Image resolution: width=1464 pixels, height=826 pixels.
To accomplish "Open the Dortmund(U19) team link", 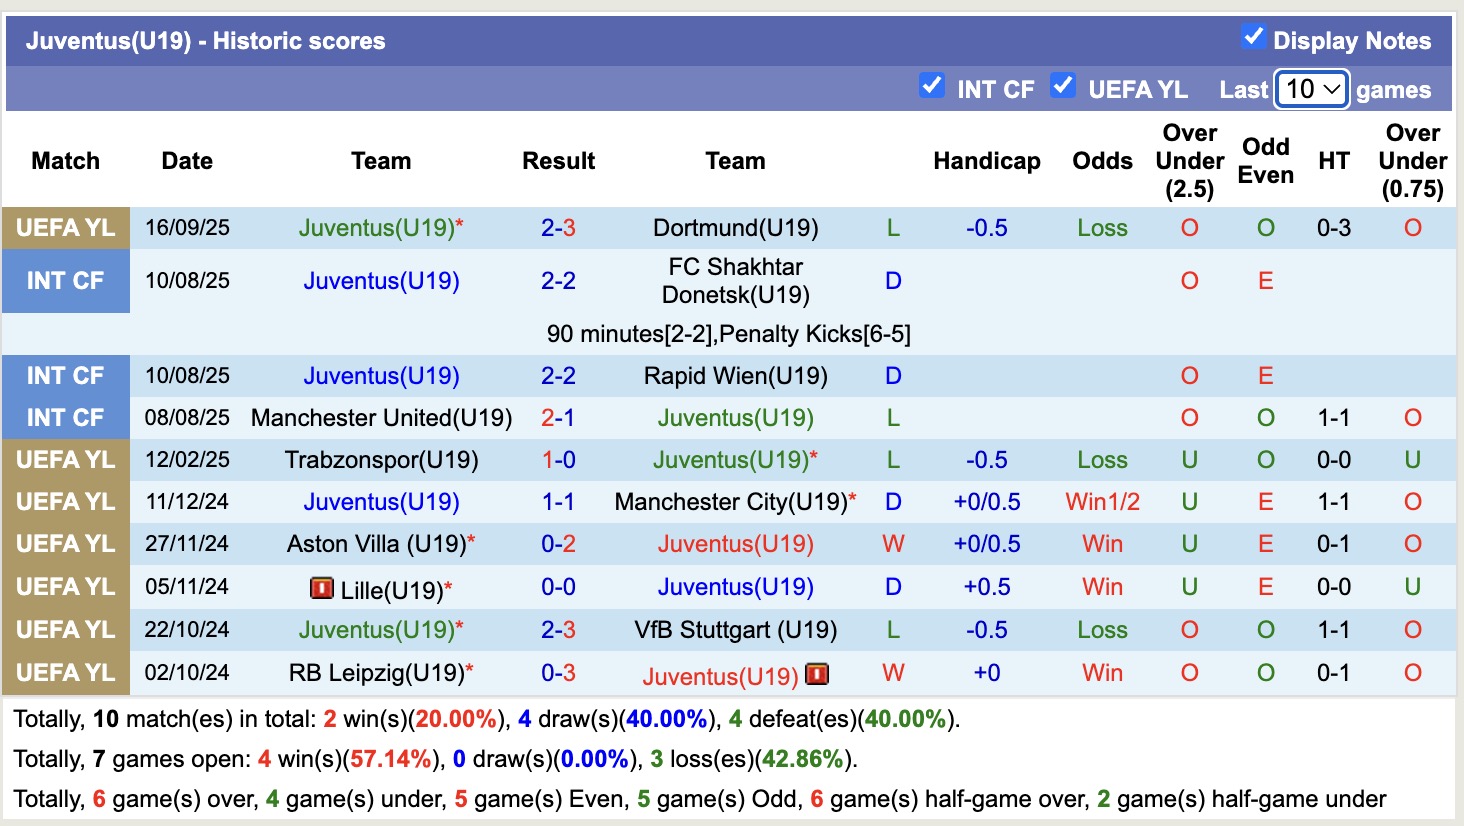I will [735, 228].
